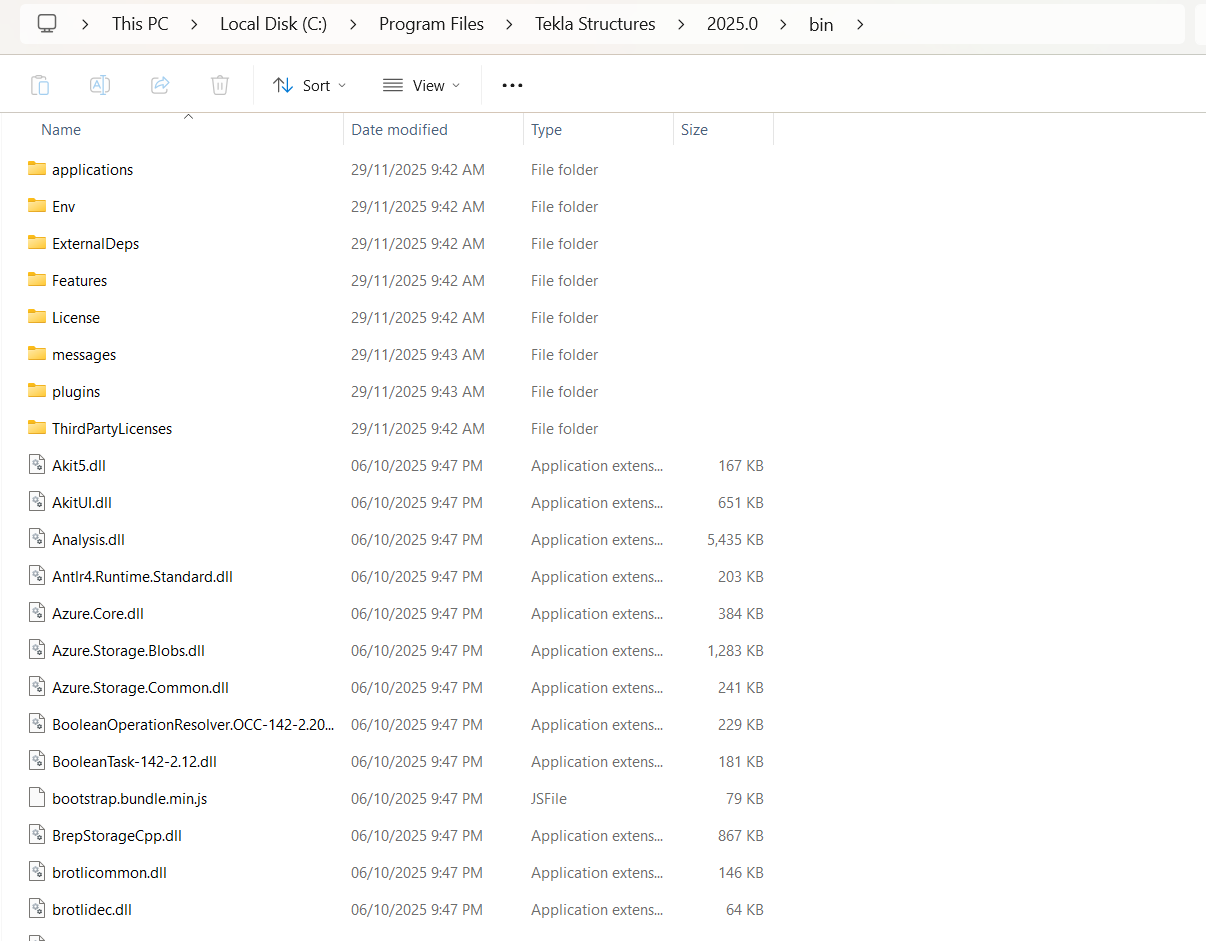1206x950 pixels.
Task: Expand chevron after bin in address bar
Action: click(860, 24)
